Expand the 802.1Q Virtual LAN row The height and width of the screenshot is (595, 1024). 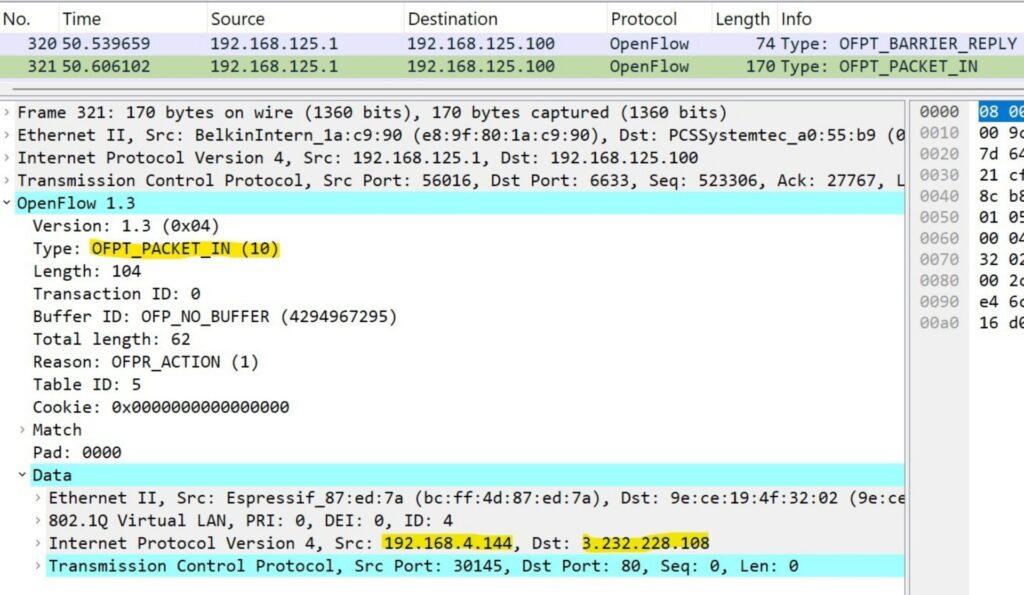[39, 520]
